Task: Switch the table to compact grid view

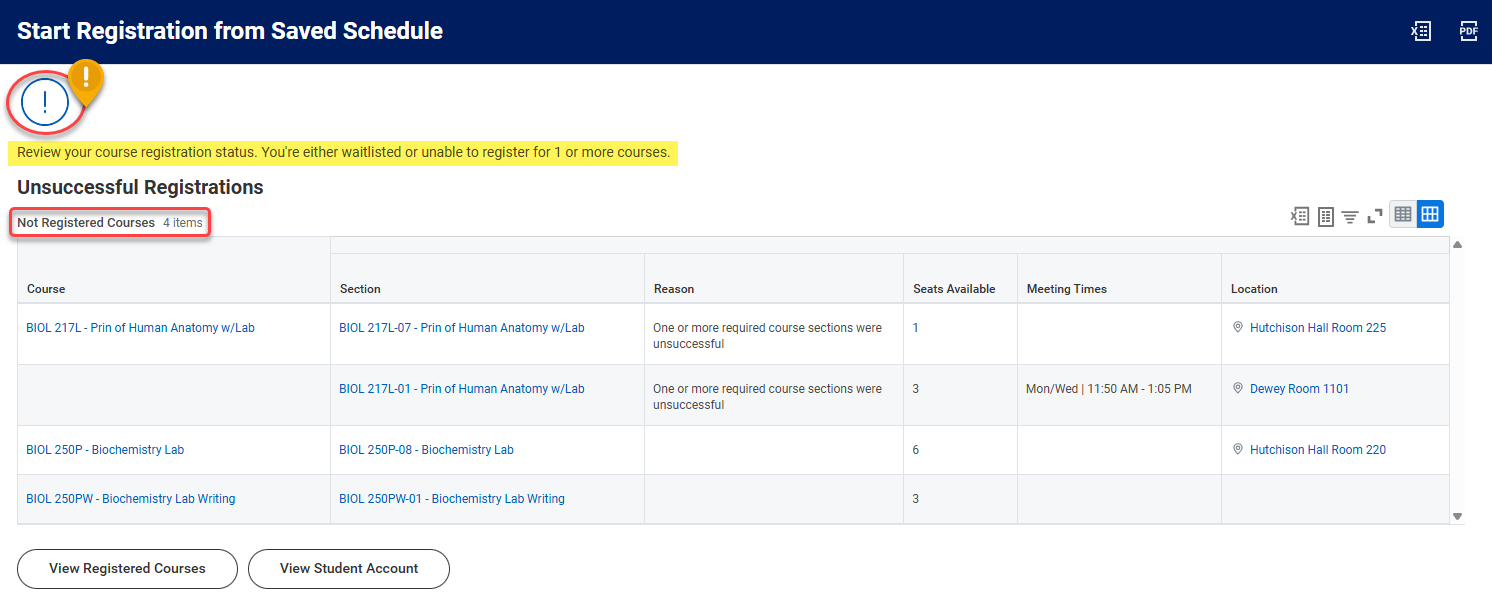Action: (x=1402, y=214)
